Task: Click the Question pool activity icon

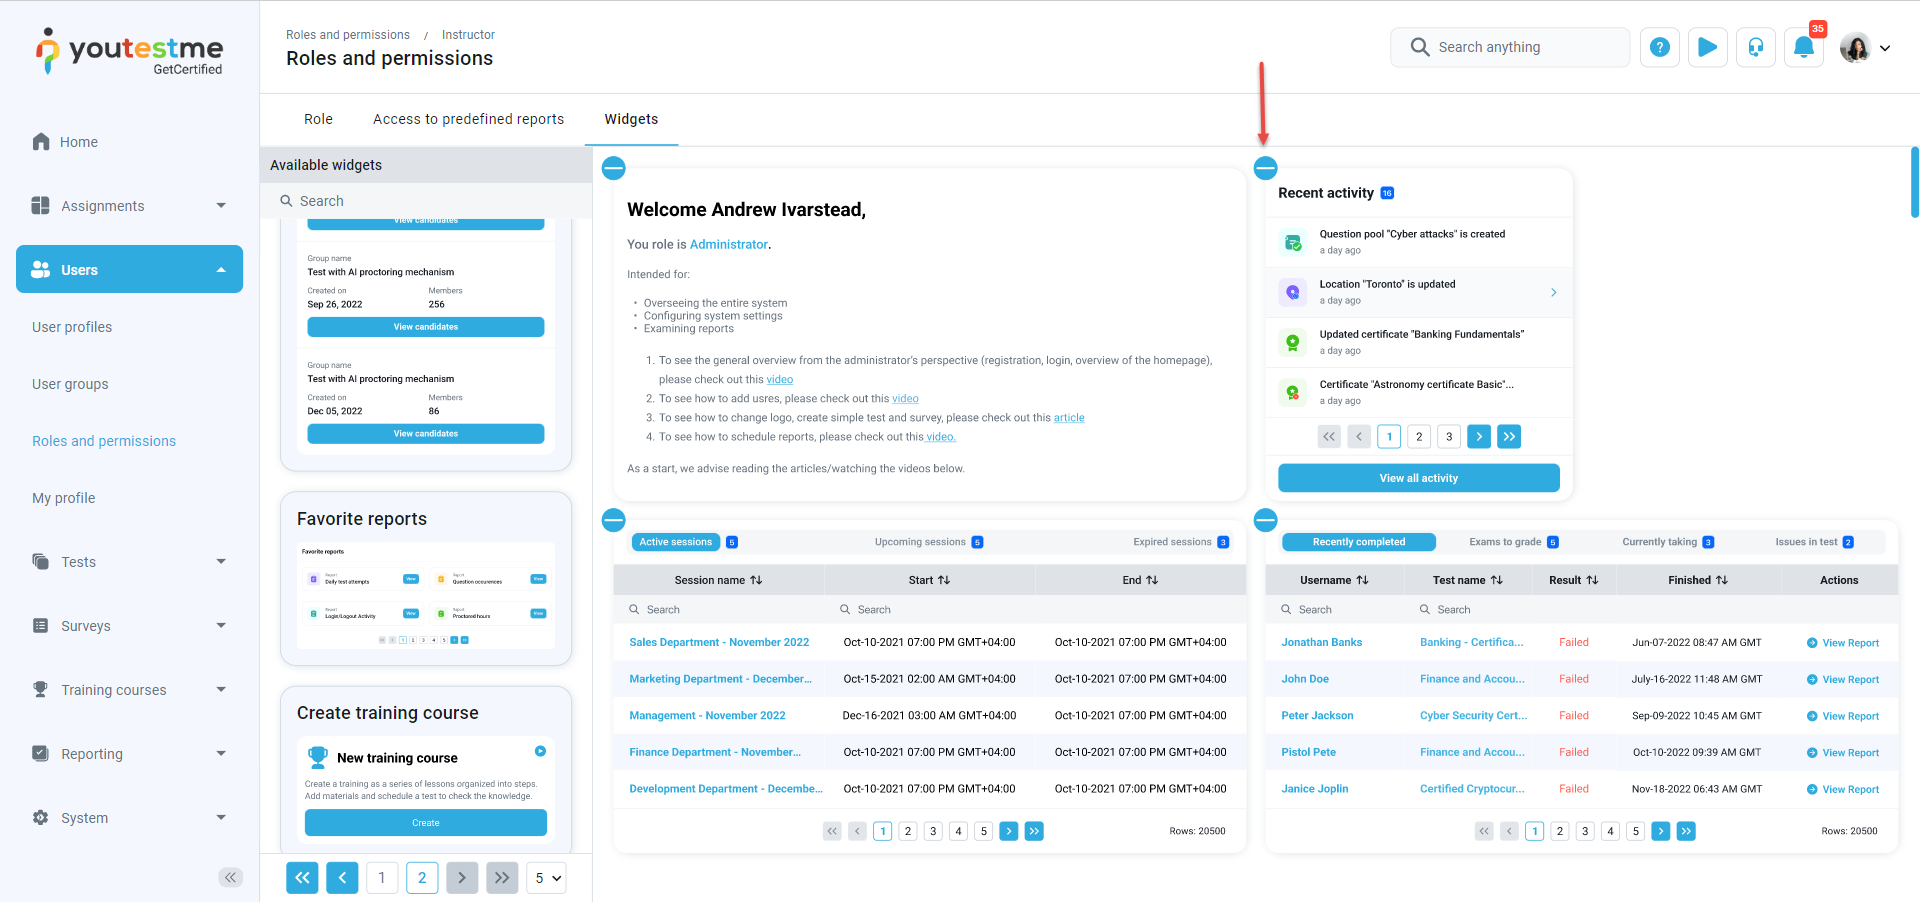Action: [1293, 242]
